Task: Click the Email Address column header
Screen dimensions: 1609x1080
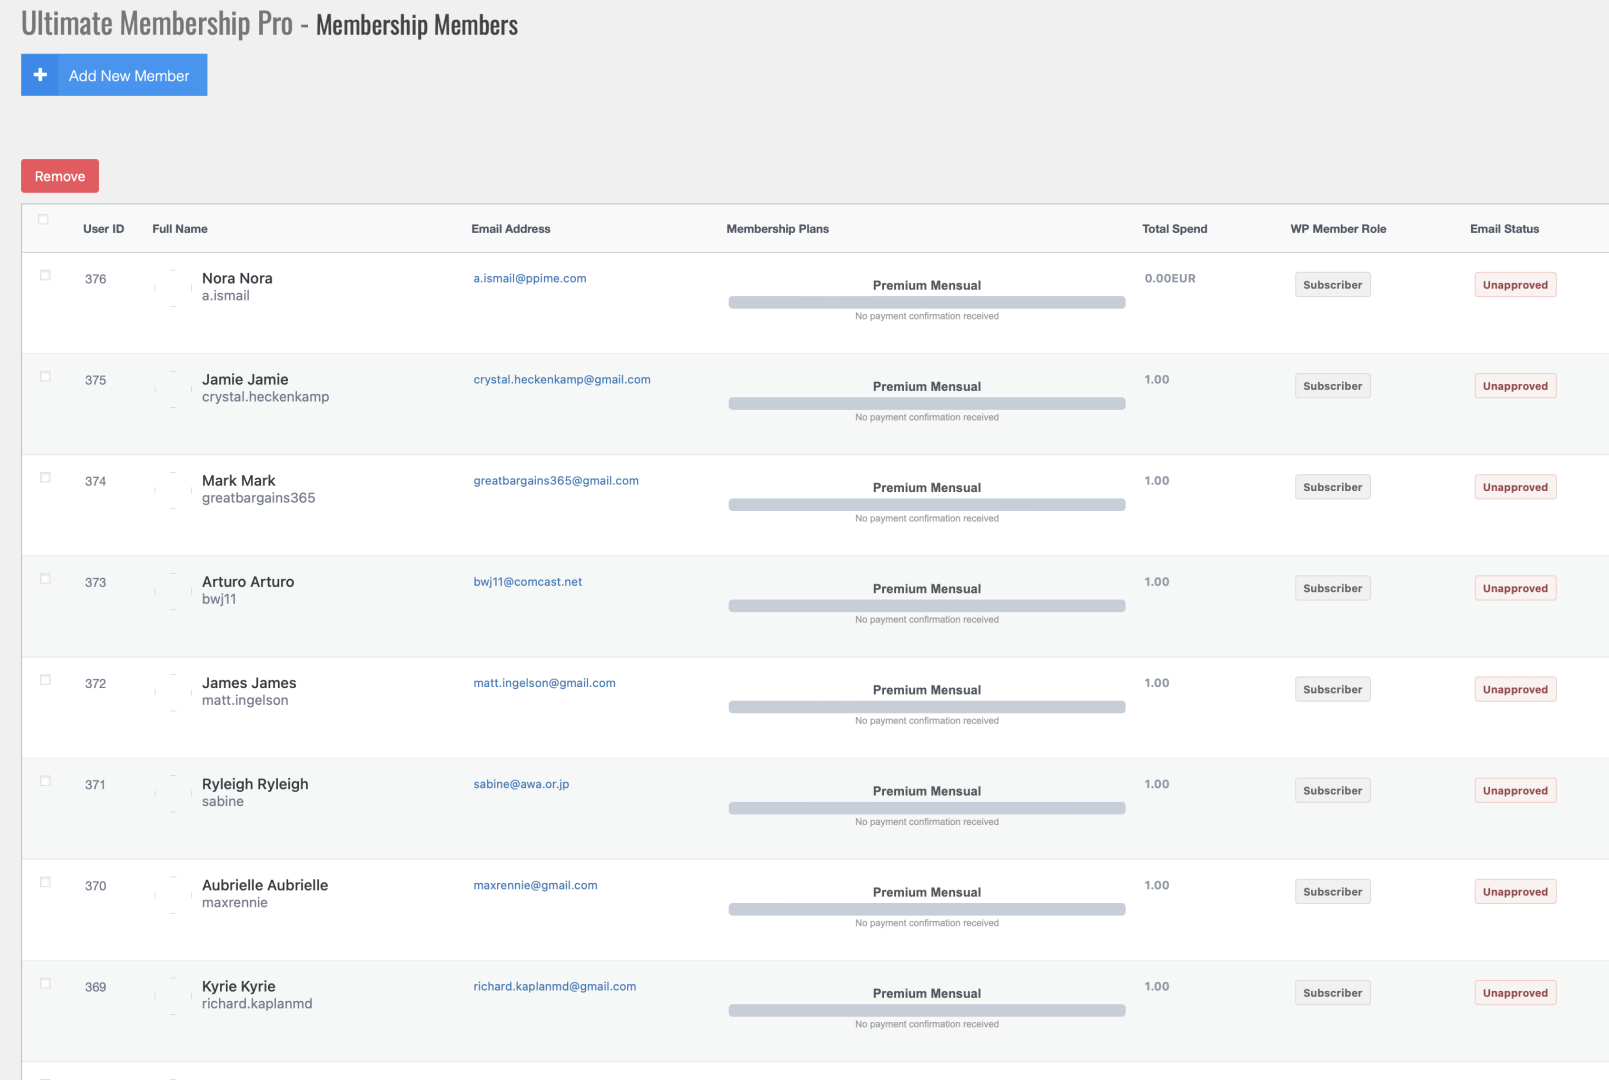Action: point(511,229)
